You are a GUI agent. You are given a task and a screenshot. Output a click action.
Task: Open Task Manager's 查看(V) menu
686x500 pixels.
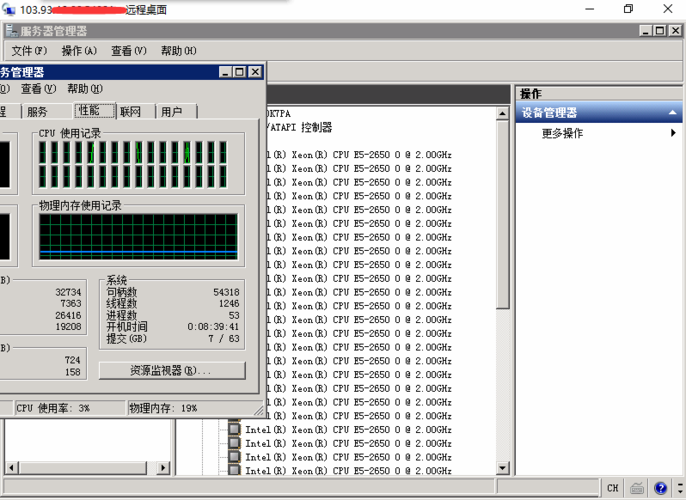[x=38, y=89]
